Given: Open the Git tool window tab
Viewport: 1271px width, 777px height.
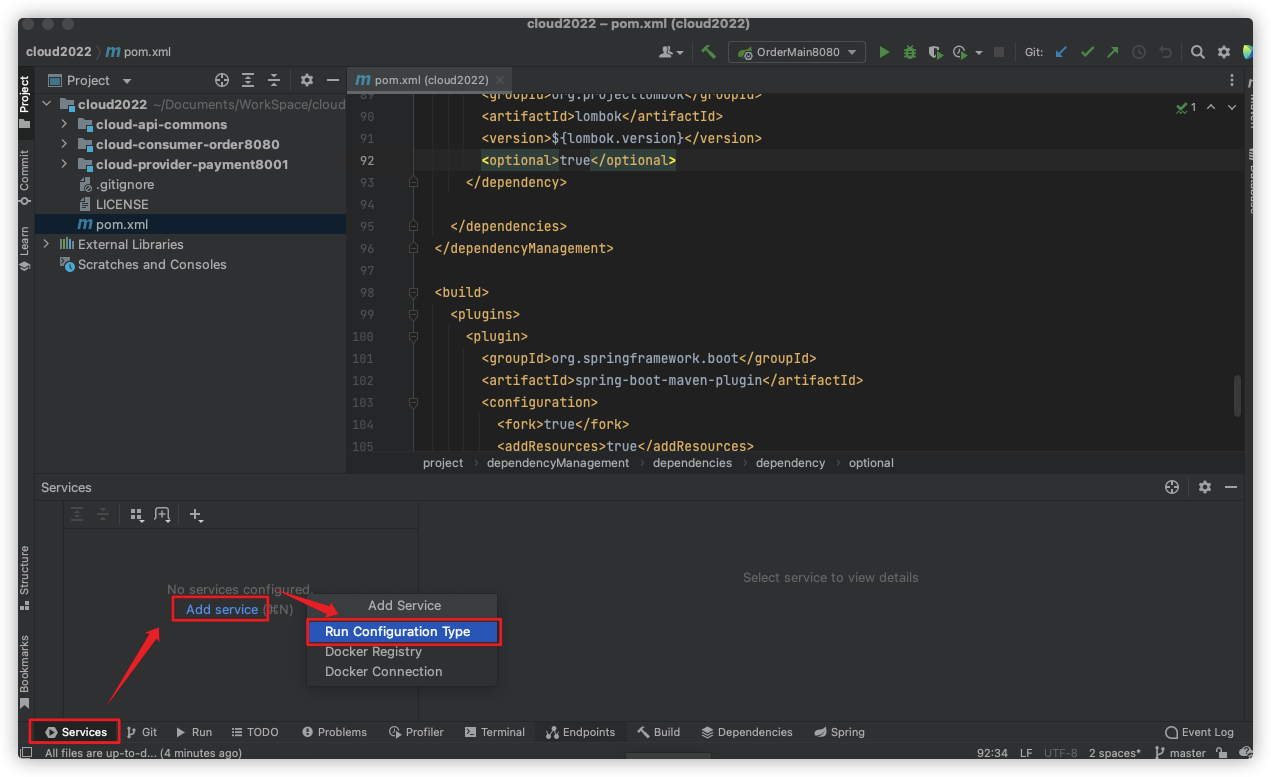Looking at the screenshot, I should [x=142, y=732].
